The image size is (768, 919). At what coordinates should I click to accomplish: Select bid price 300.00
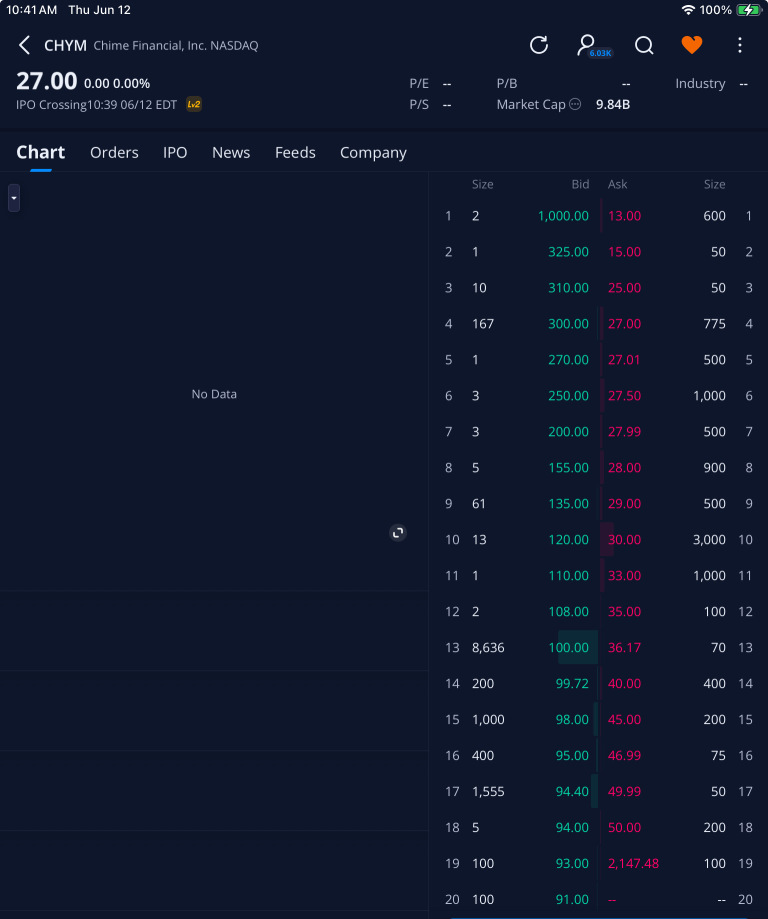[568, 324]
